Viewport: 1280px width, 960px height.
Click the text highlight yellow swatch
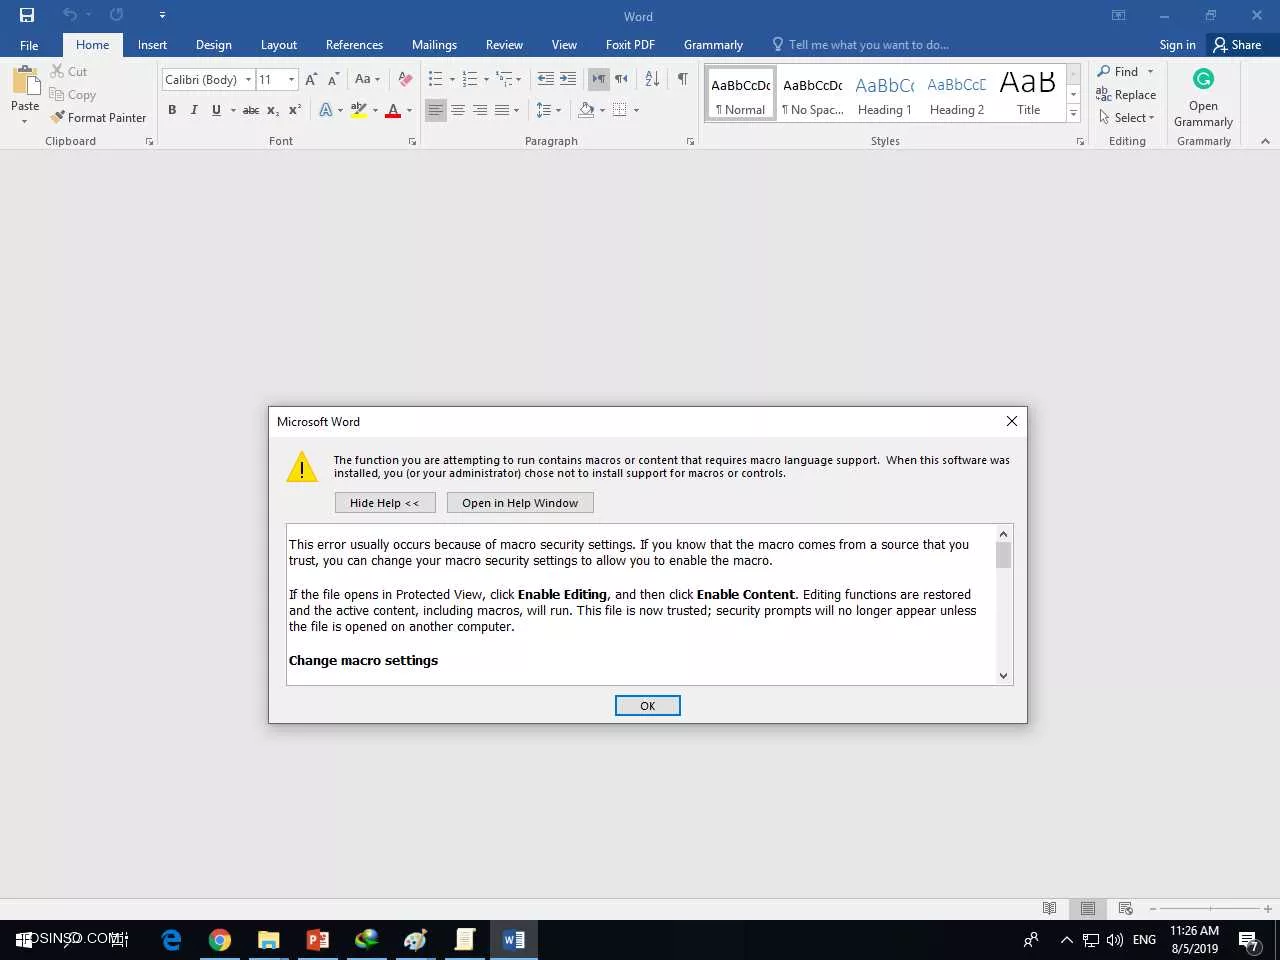pyautogui.click(x=359, y=110)
